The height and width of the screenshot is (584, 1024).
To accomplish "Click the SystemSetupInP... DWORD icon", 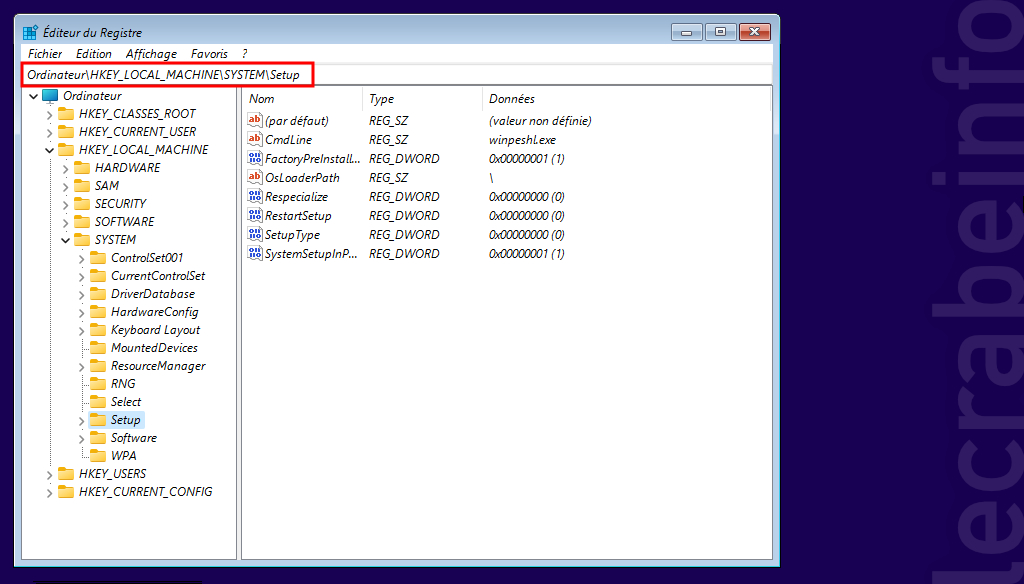I will click(255, 253).
